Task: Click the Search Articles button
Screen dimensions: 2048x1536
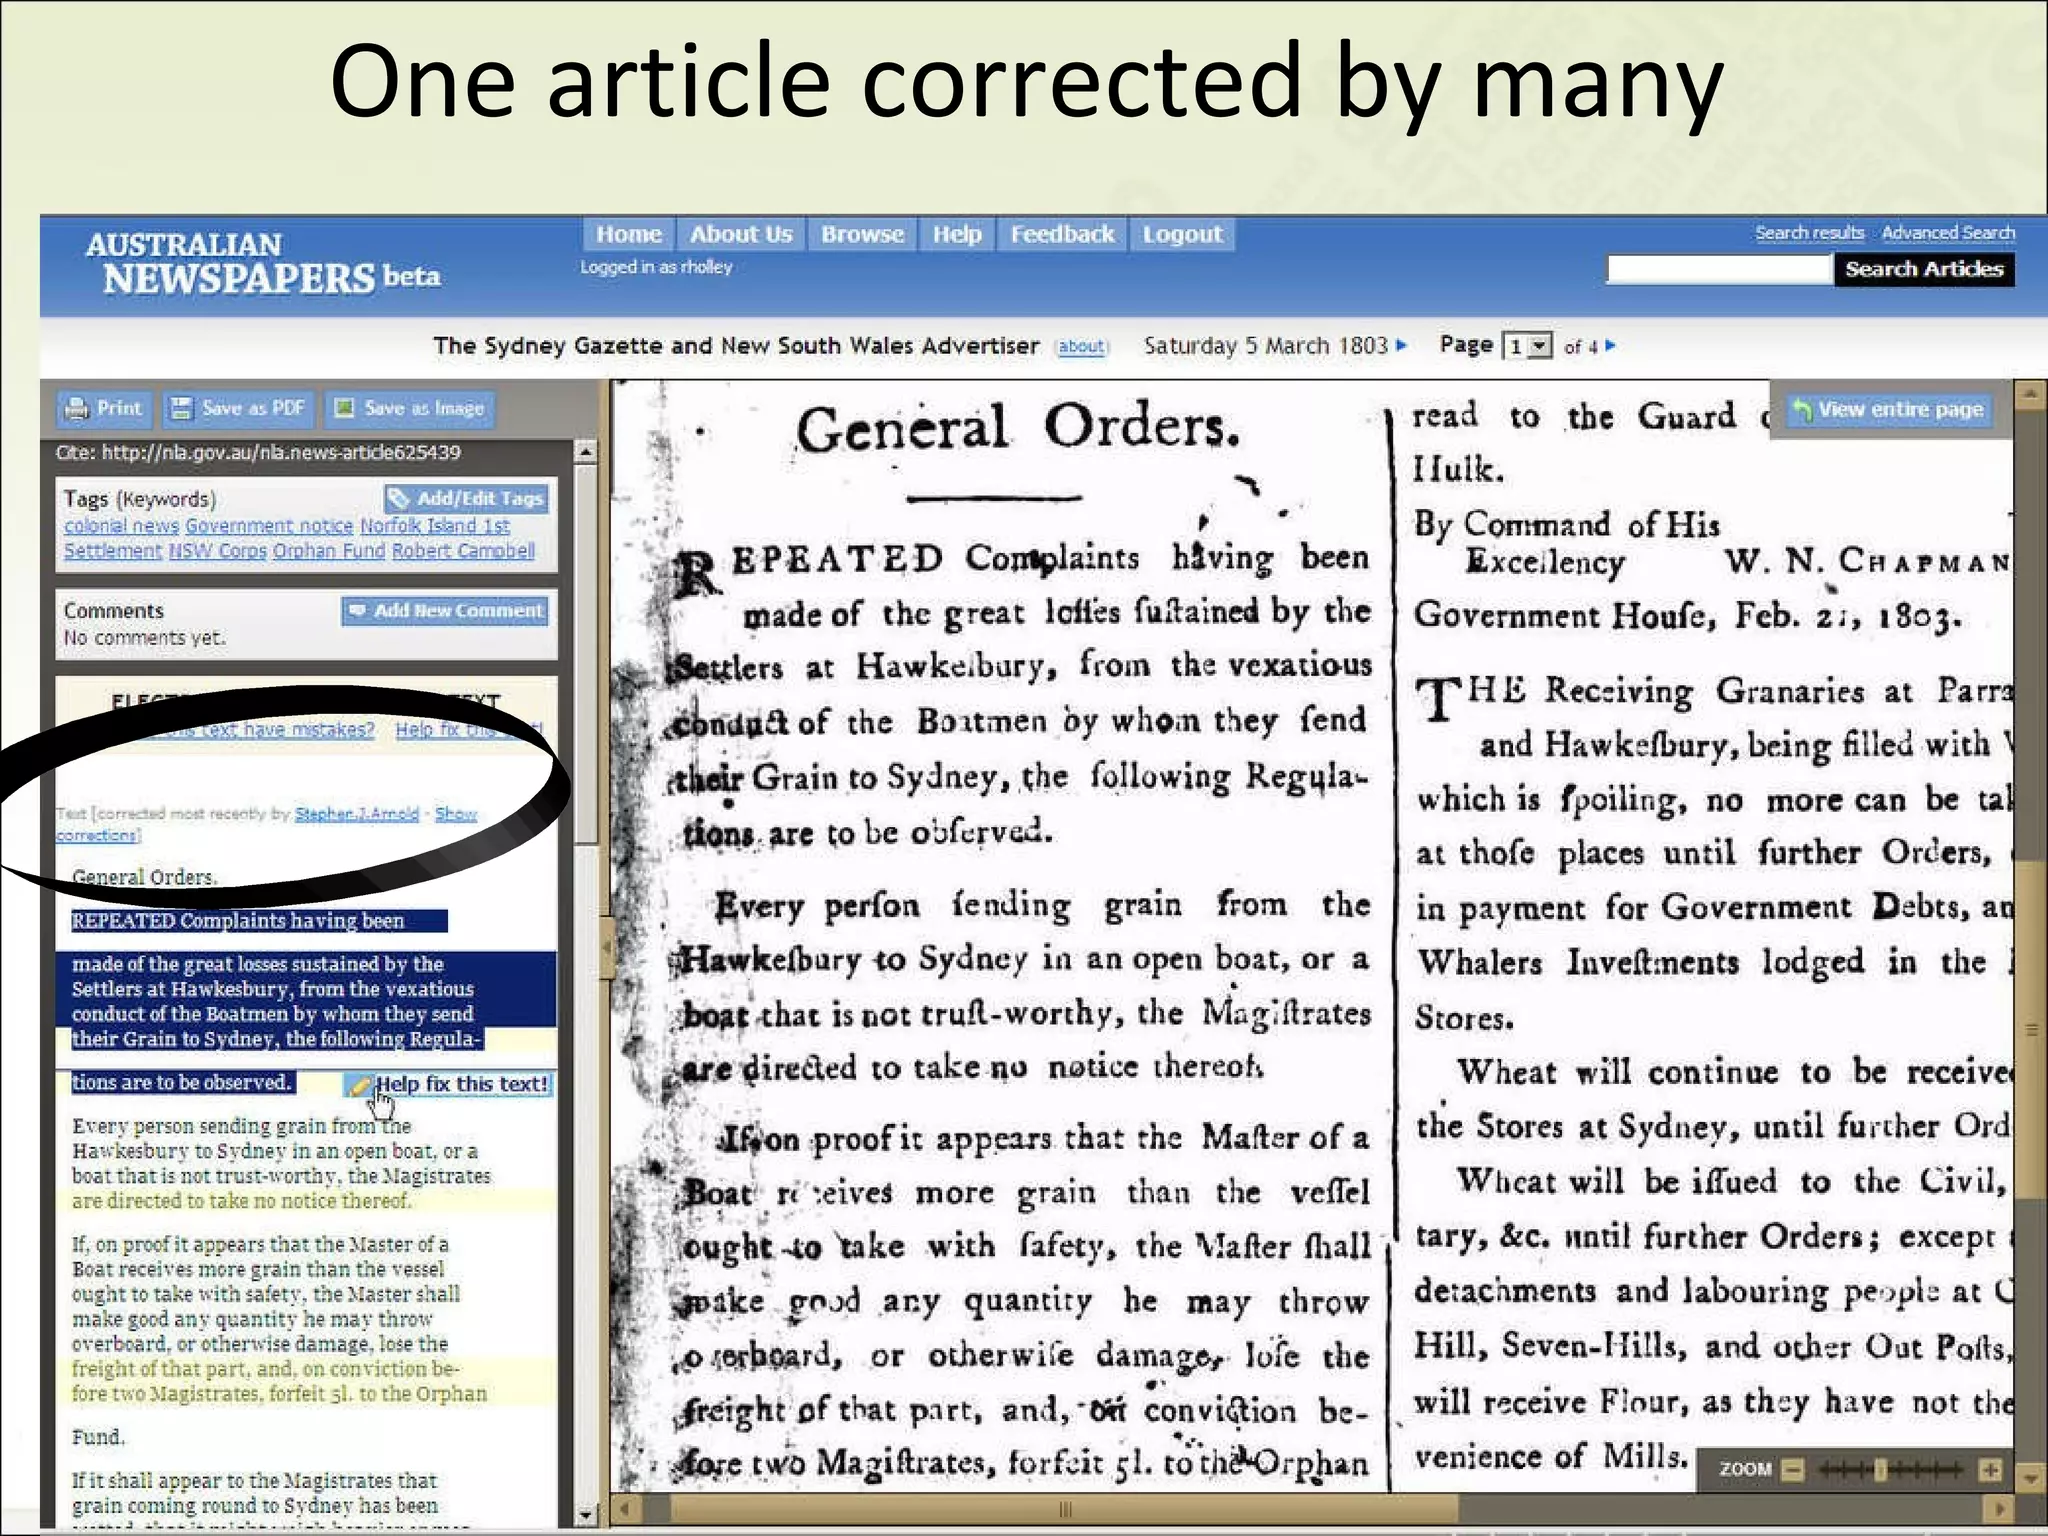Action: coord(1924,269)
